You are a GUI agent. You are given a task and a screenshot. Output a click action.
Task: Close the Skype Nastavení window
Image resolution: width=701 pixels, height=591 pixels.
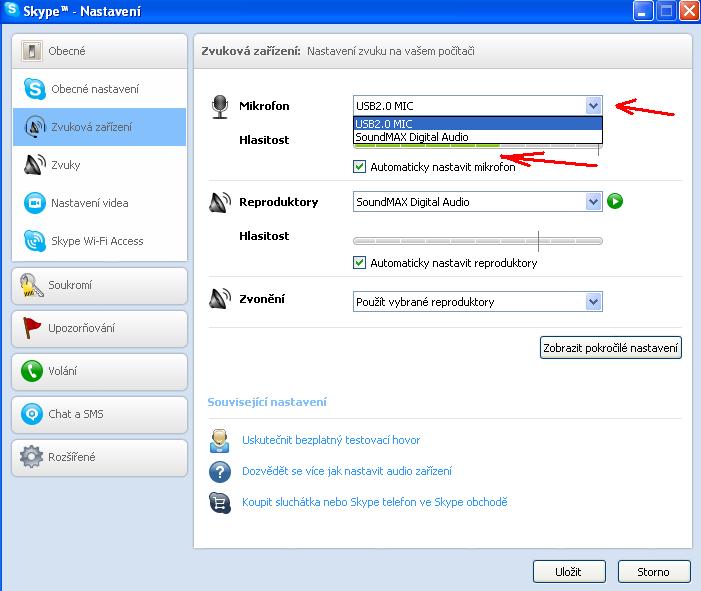click(689, 11)
